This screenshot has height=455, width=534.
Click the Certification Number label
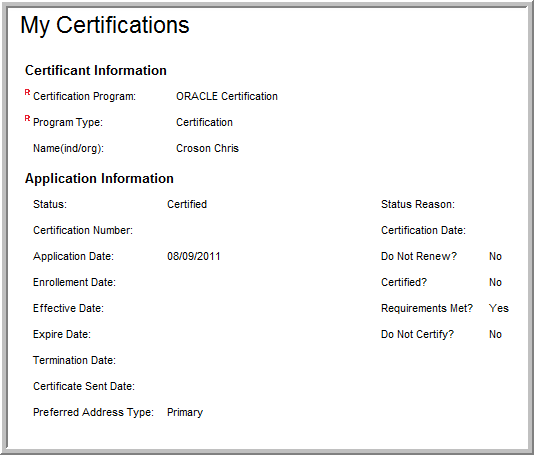(83, 230)
